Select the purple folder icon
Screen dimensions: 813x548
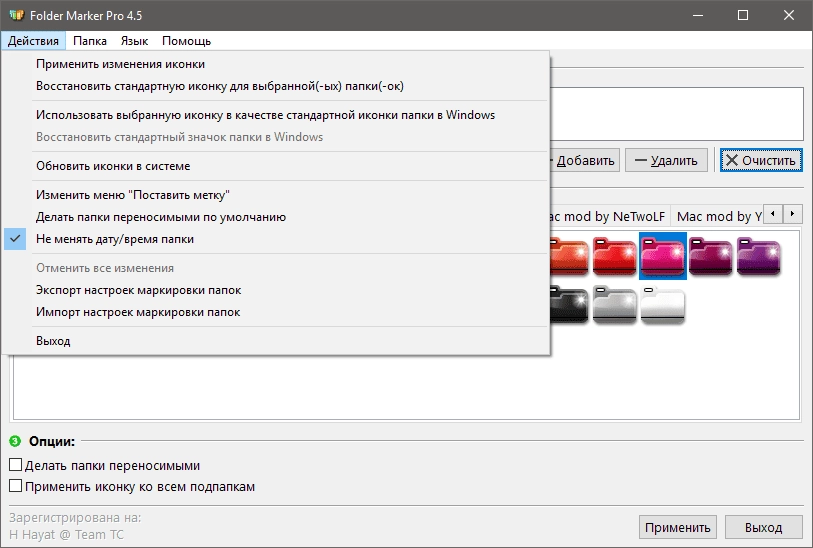758,256
